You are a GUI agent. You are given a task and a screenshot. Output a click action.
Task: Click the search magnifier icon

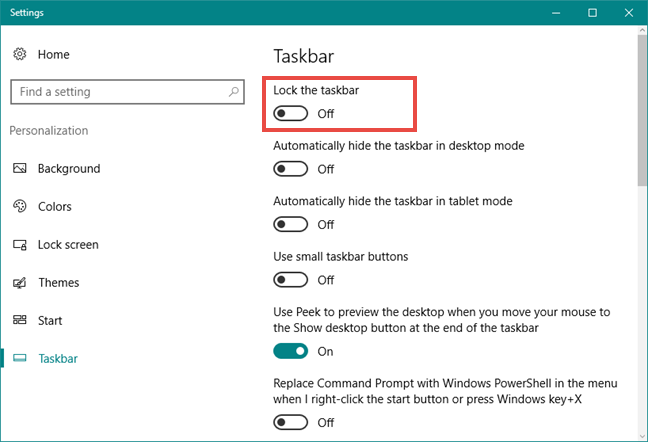pyautogui.click(x=233, y=91)
